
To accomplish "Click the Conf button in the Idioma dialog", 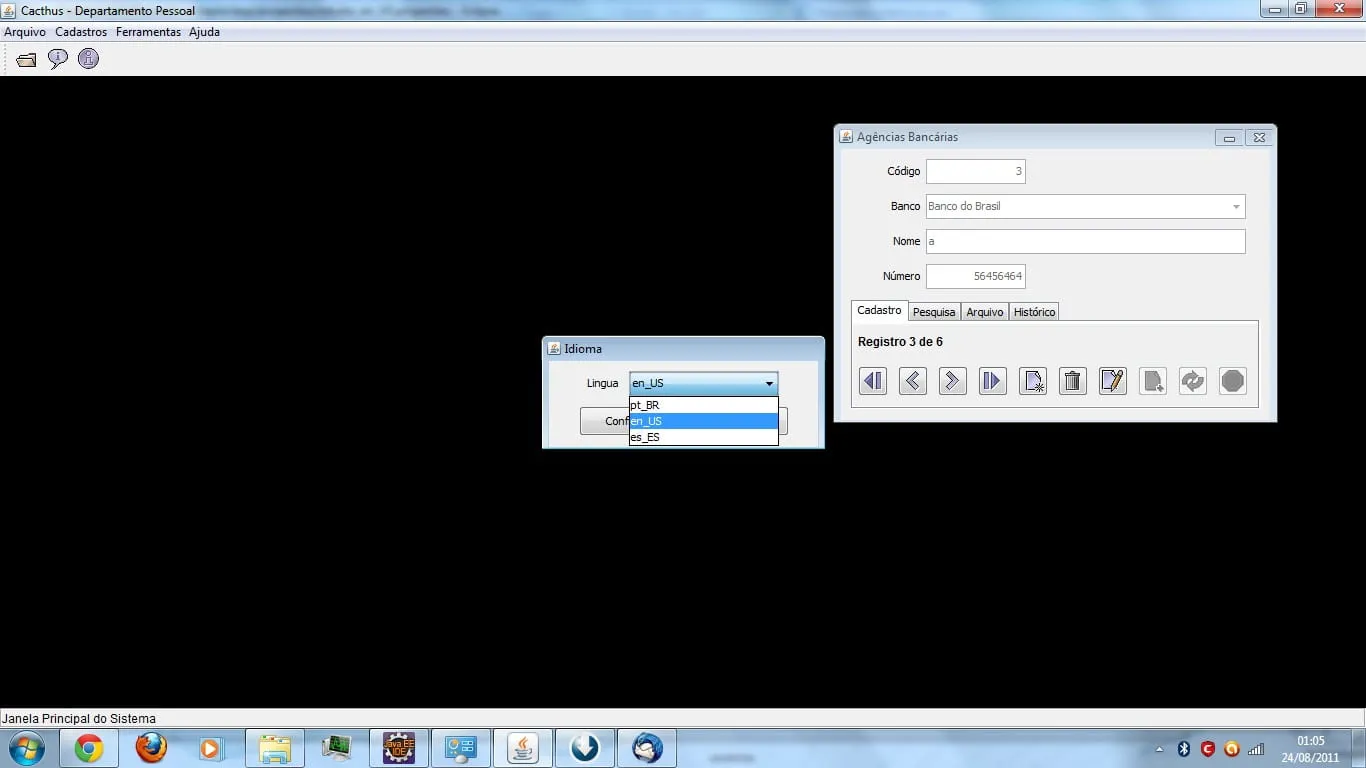I will click(x=604, y=421).
